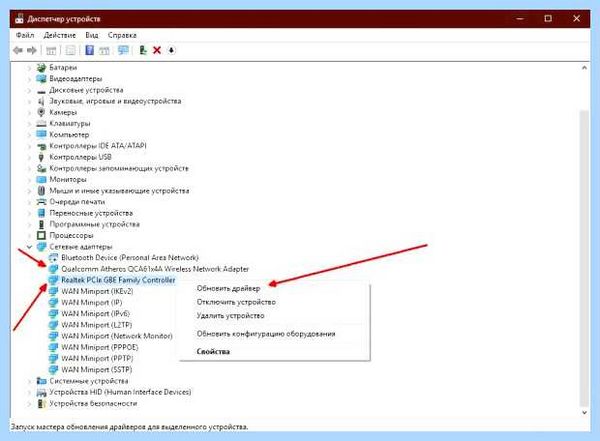Choose Обновить конфигурацию оборудования from context menu
This screenshot has height=441, width=600.
pos(266,334)
